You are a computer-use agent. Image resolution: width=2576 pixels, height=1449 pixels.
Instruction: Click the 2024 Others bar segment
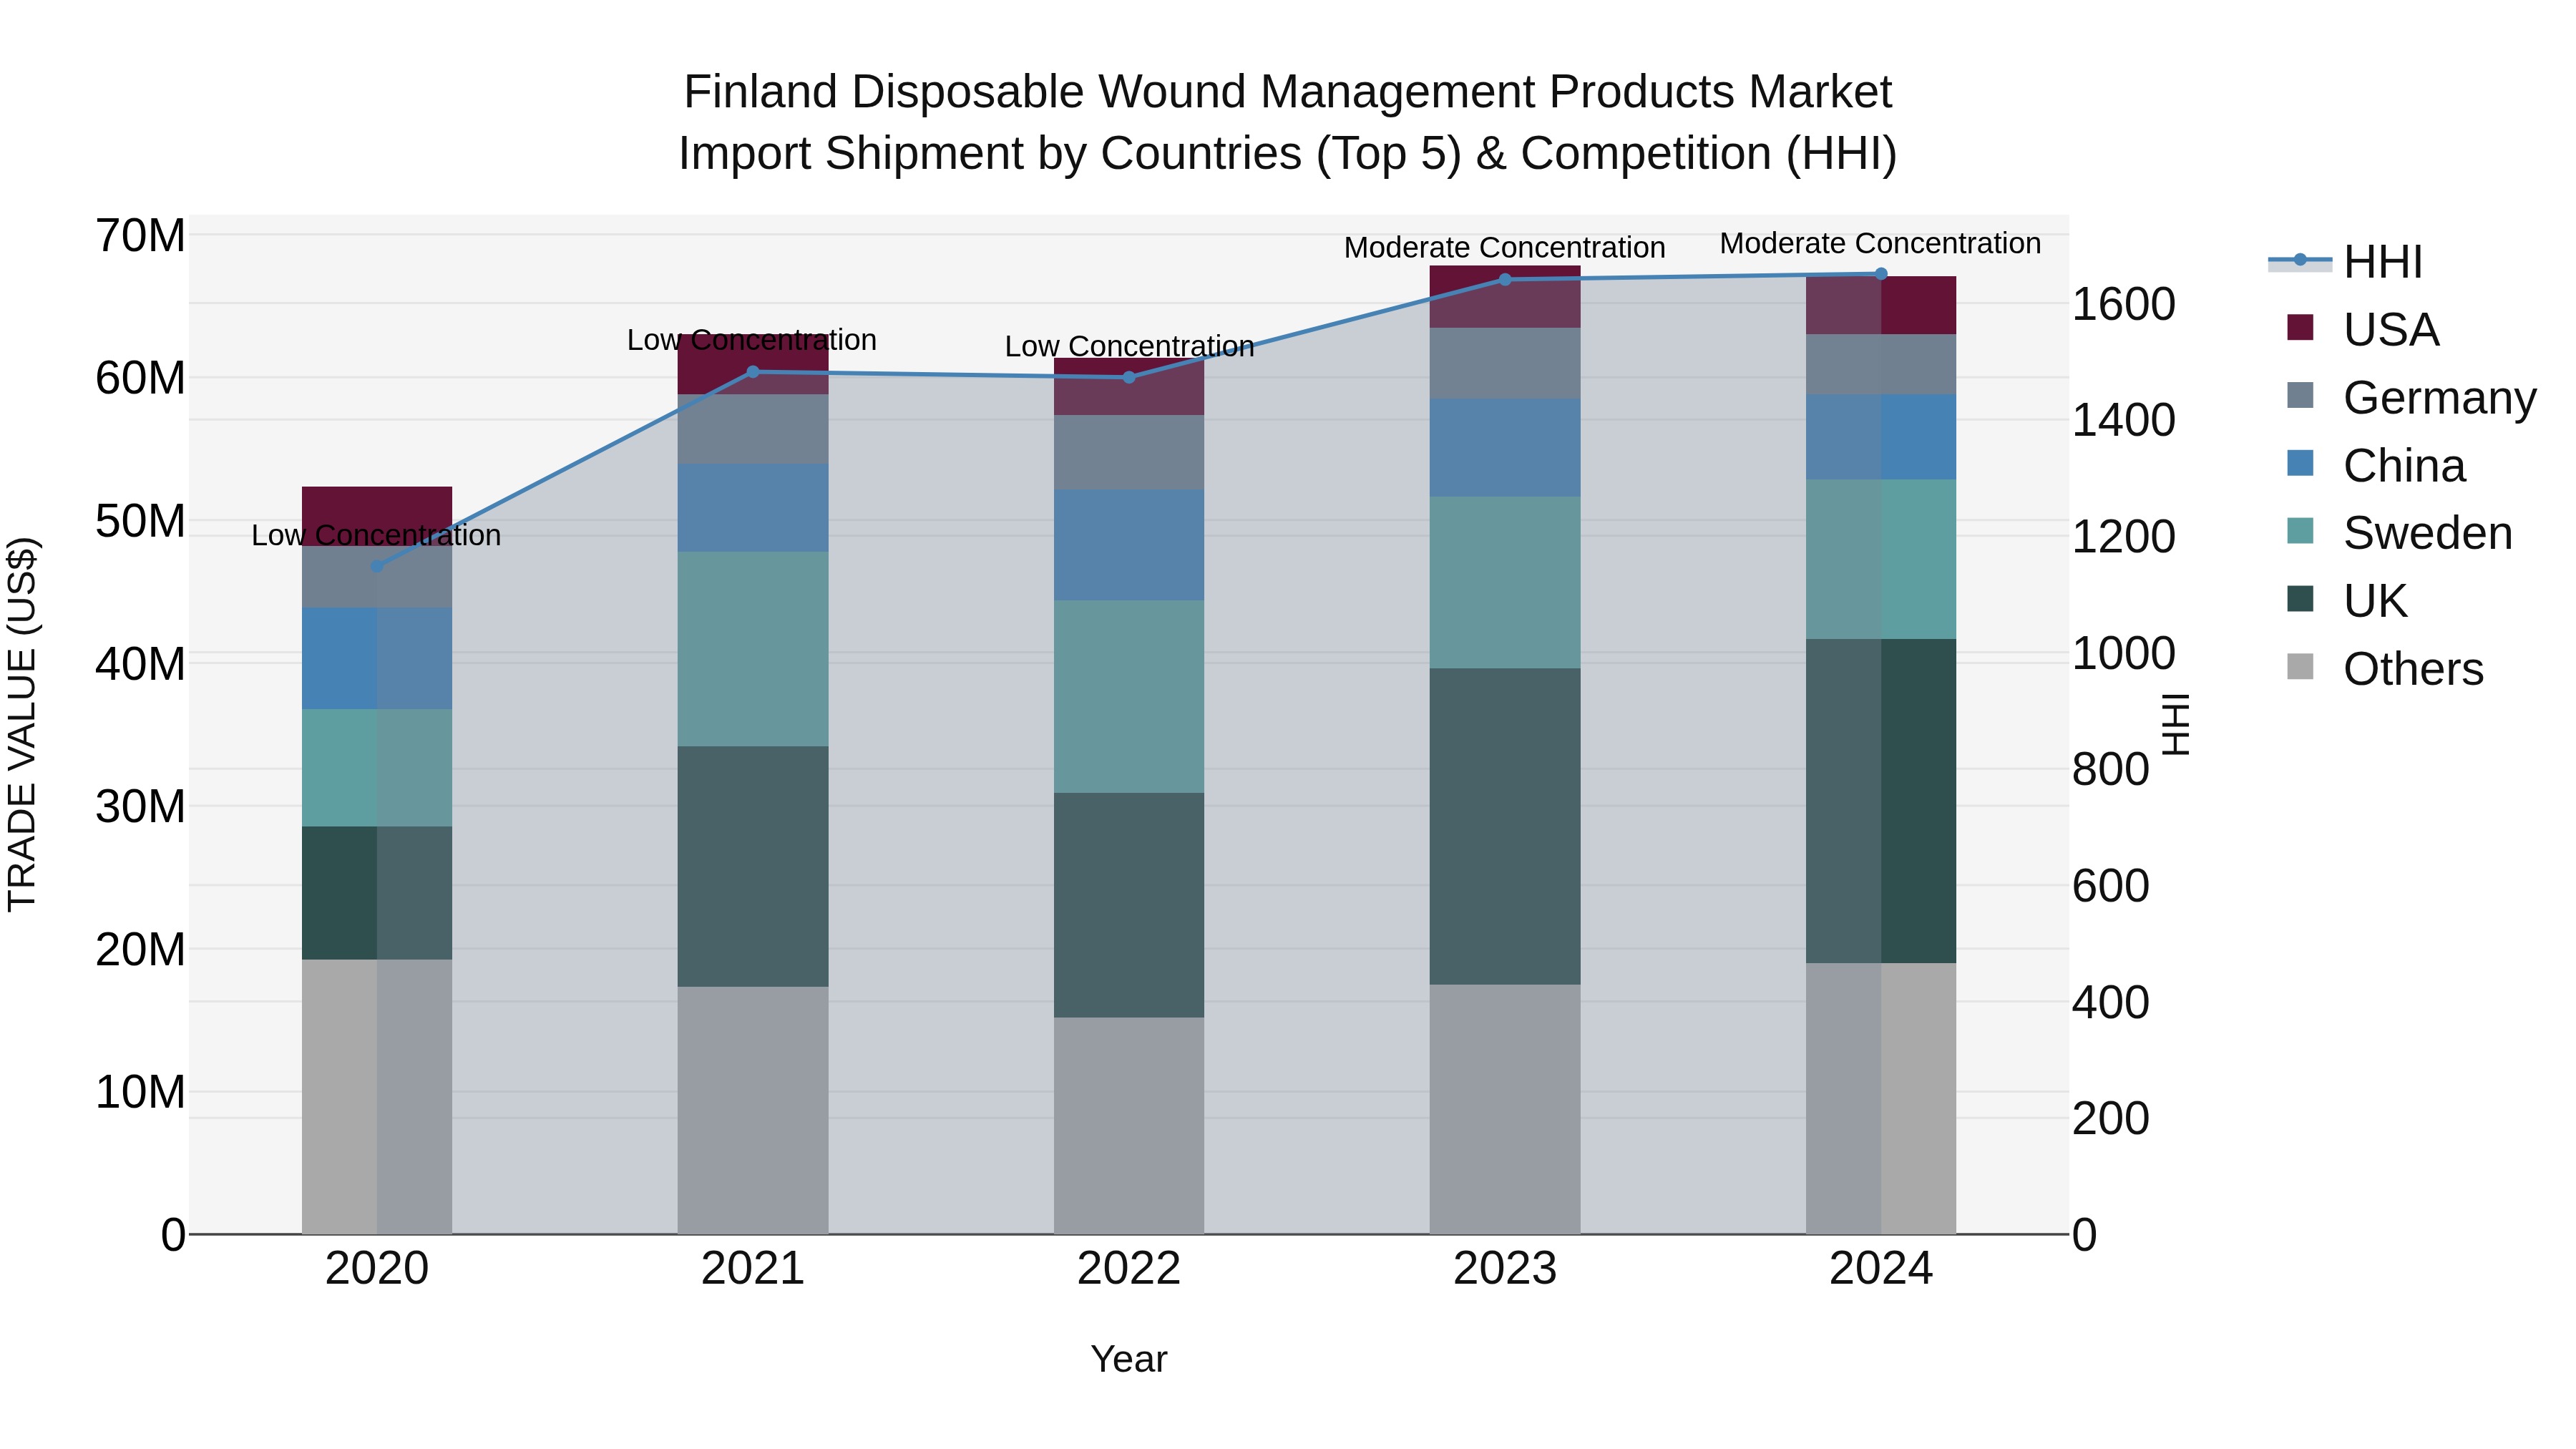[x=1881, y=1098]
